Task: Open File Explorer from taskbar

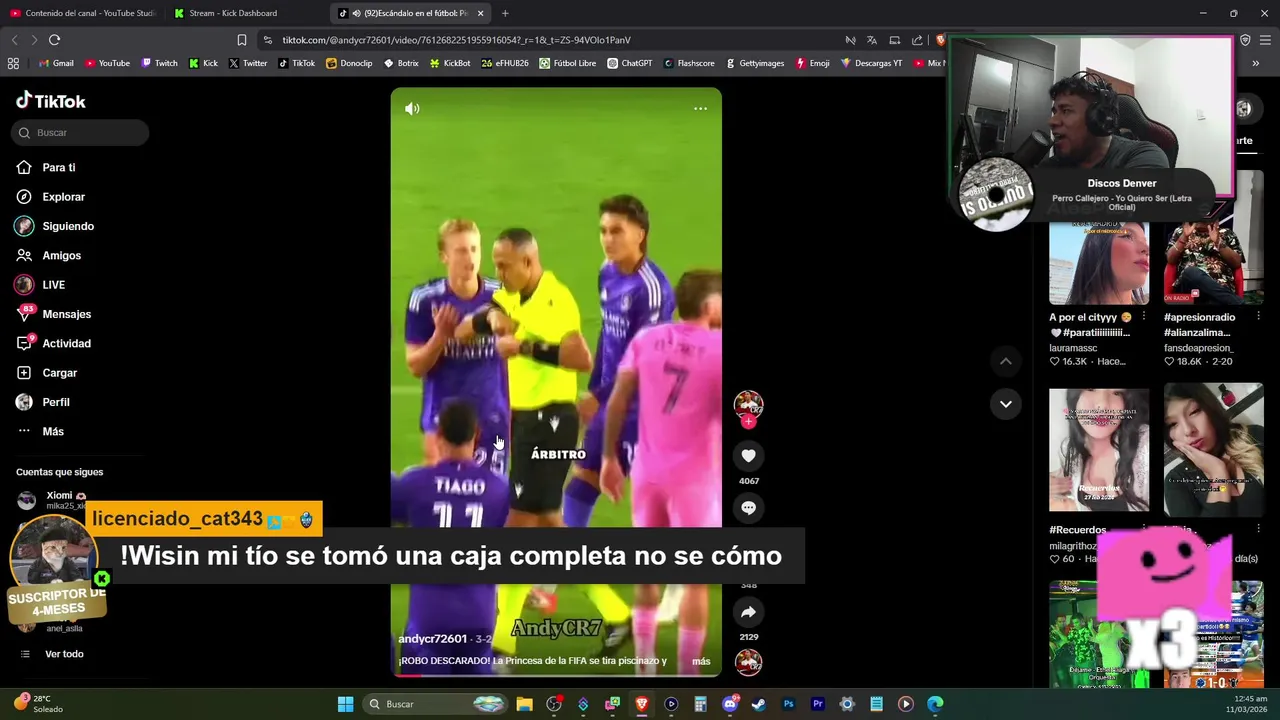Action: click(x=524, y=704)
